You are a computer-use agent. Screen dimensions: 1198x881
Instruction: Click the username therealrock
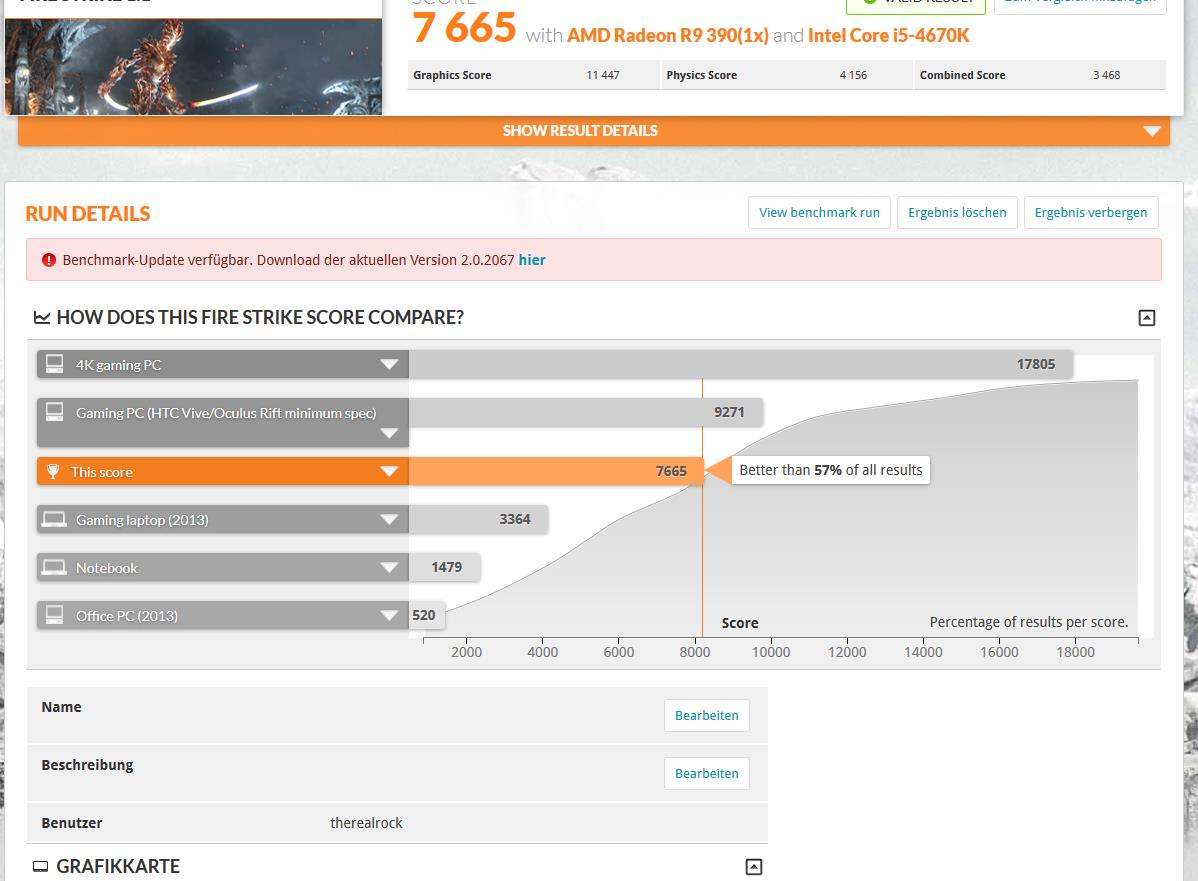point(366,823)
